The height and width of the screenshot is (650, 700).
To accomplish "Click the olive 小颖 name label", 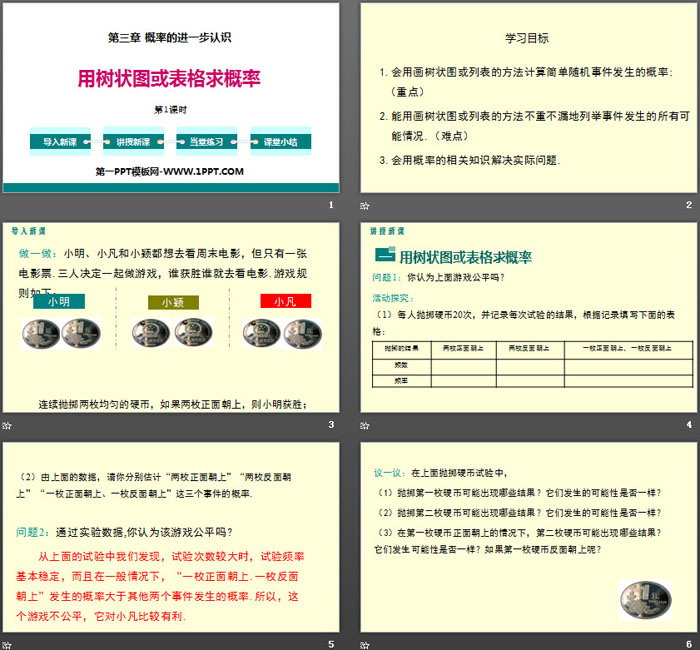I will click(x=168, y=301).
